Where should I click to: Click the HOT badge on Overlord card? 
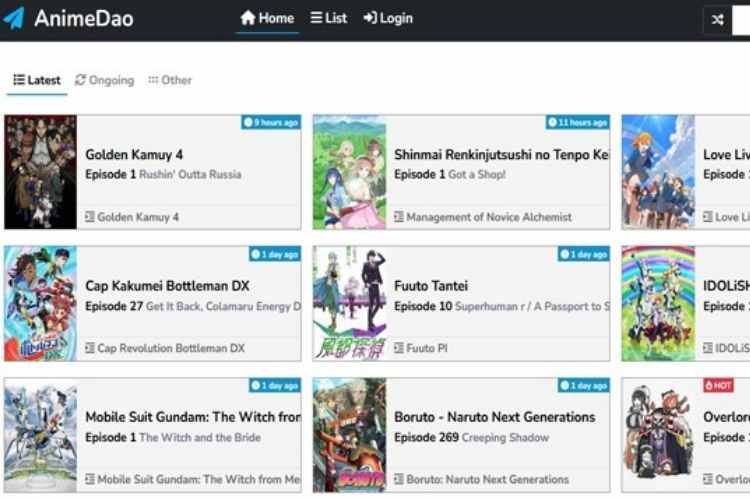(718, 385)
